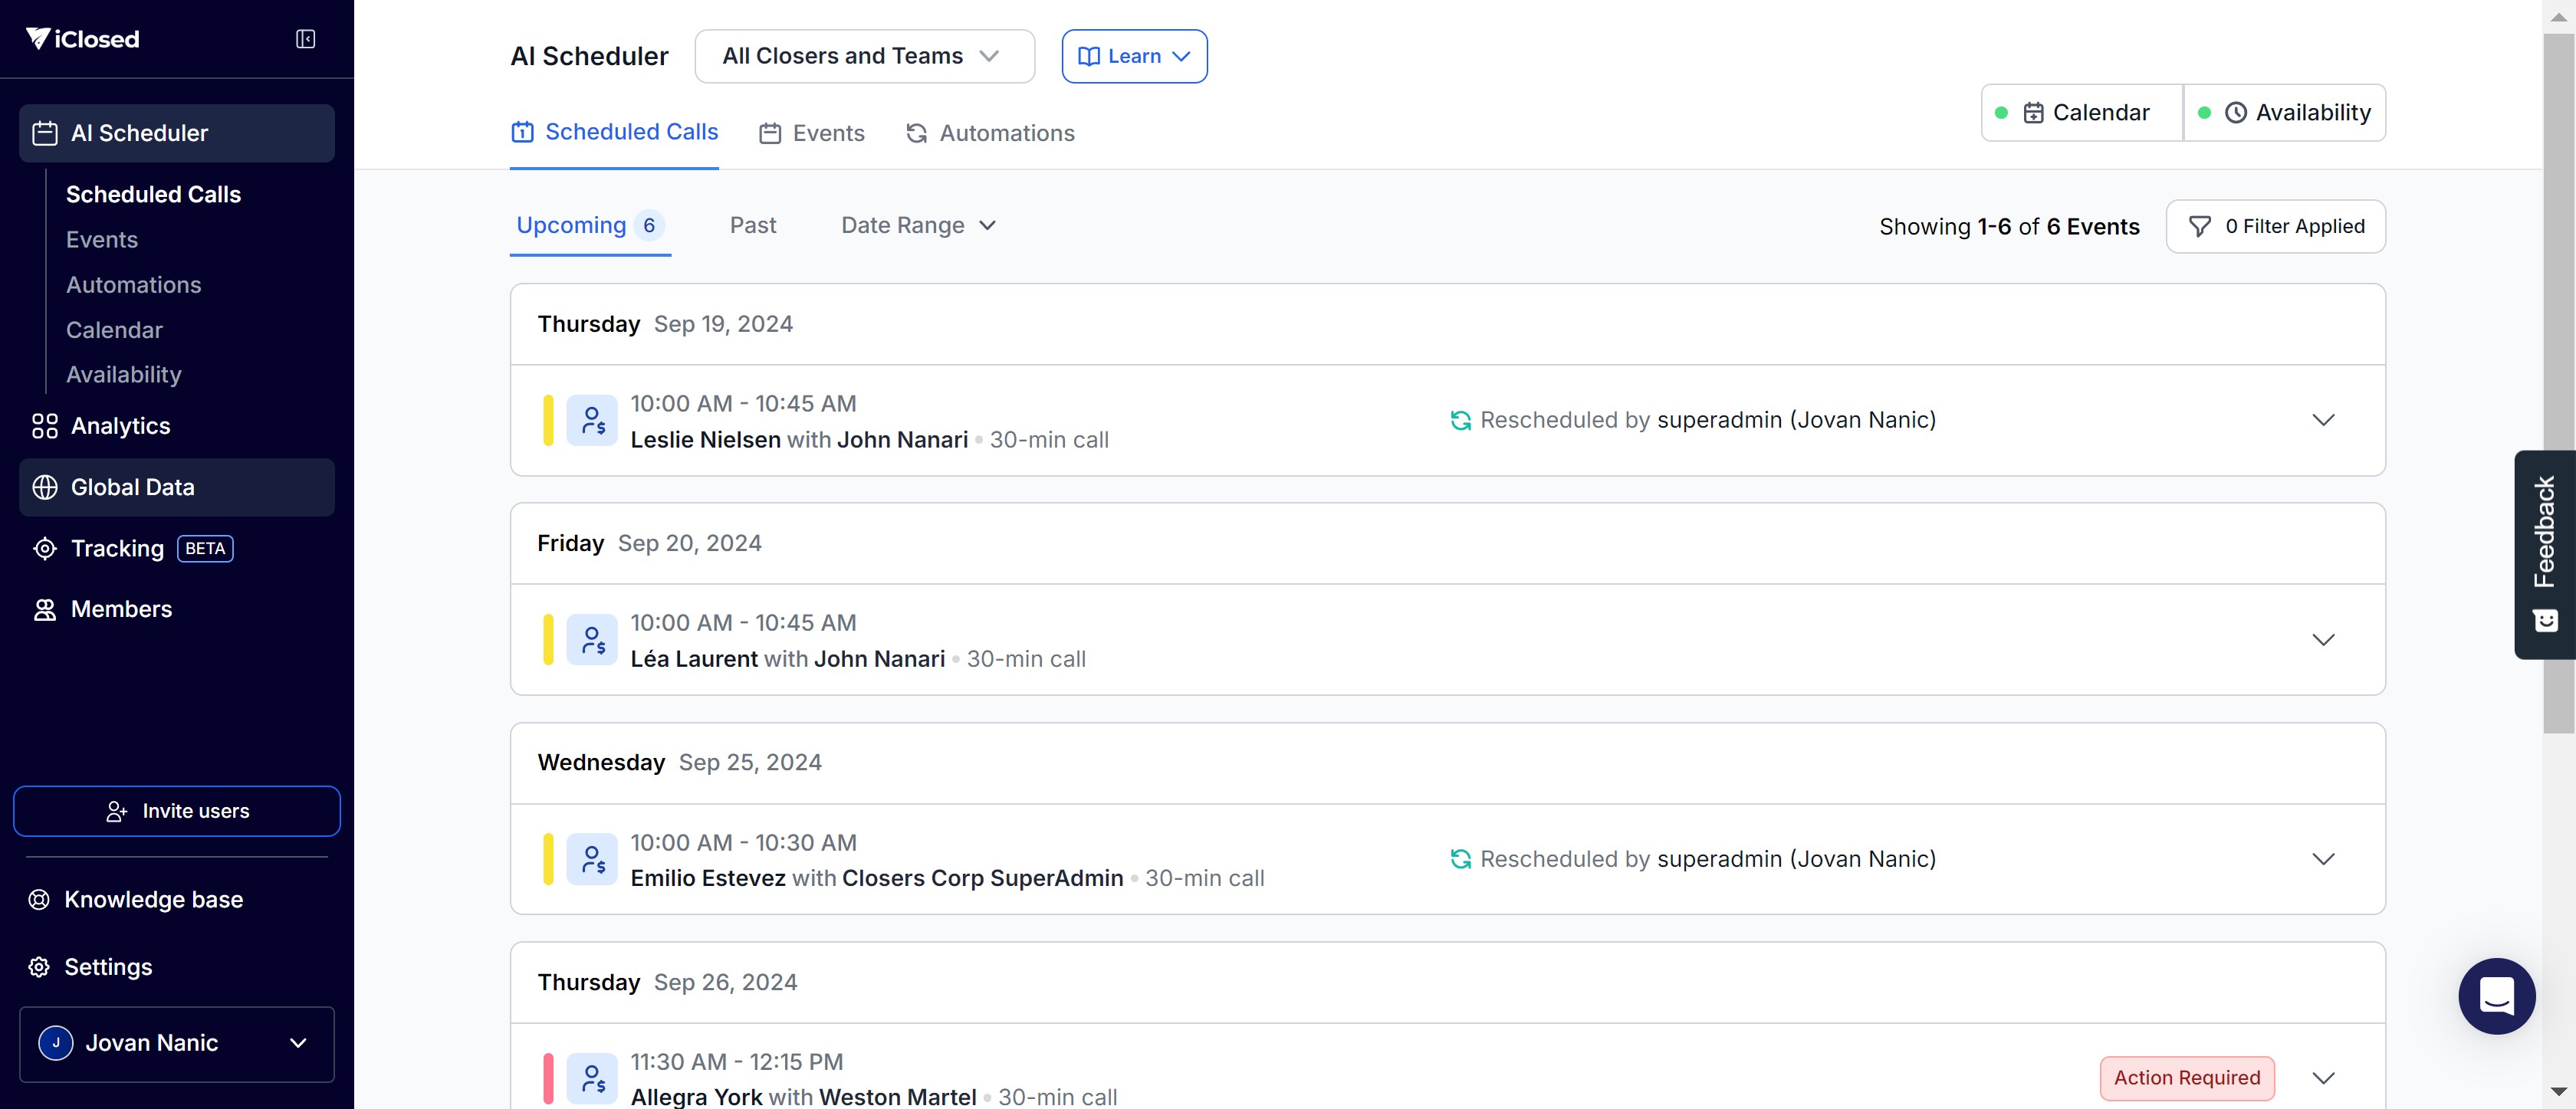This screenshot has width=2576, height=1109.
Task: Click the Global Data globe icon
Action: [x=44, y=487]
